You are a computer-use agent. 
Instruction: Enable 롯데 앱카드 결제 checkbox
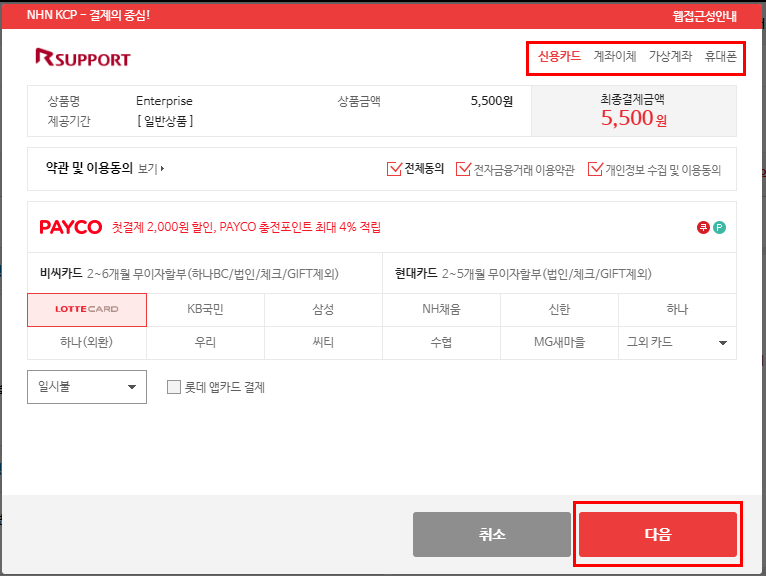174,387
